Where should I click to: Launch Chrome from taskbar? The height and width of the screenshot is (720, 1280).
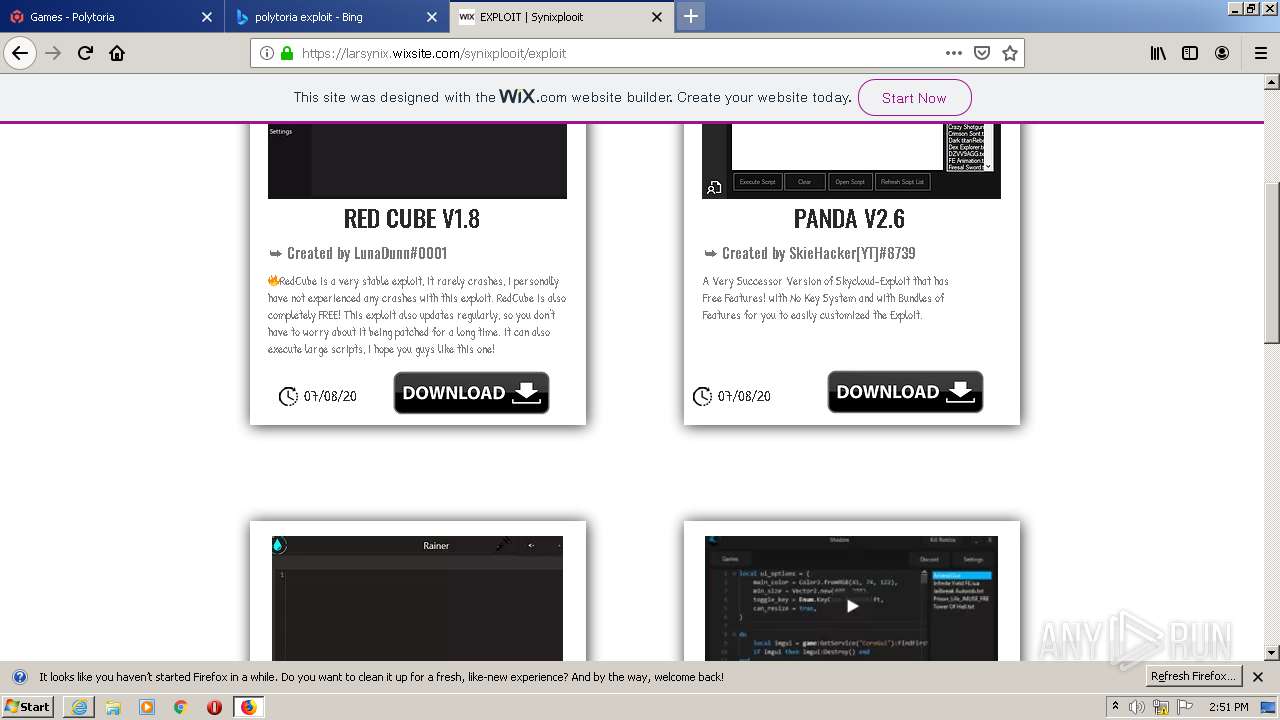[181, 707]
